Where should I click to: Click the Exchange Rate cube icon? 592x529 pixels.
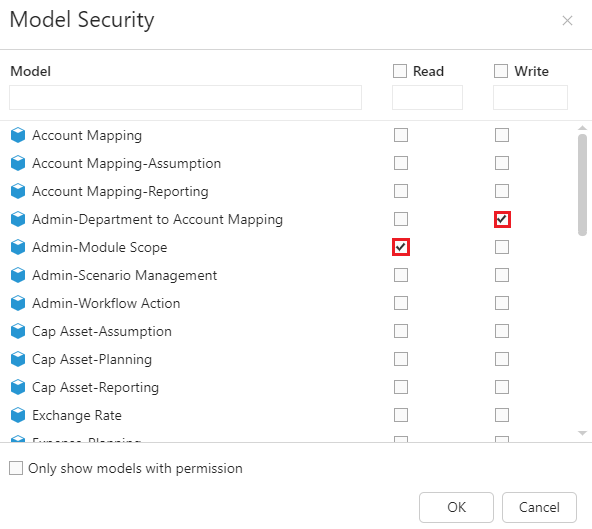coord(18,415)
